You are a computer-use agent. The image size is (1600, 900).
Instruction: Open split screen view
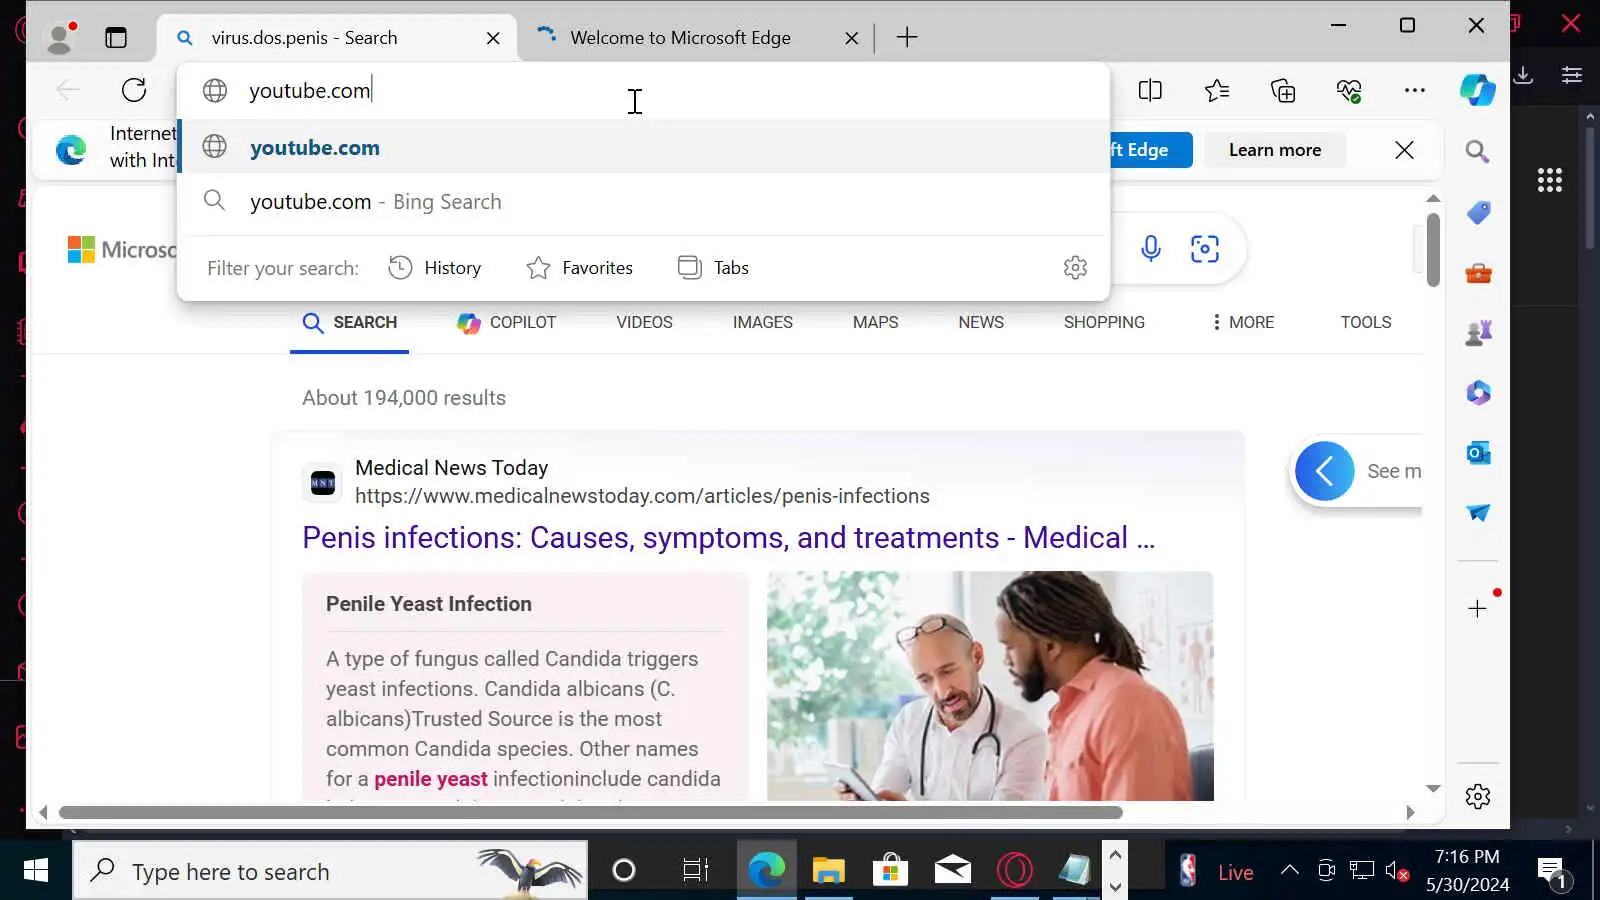[1150, 91]
